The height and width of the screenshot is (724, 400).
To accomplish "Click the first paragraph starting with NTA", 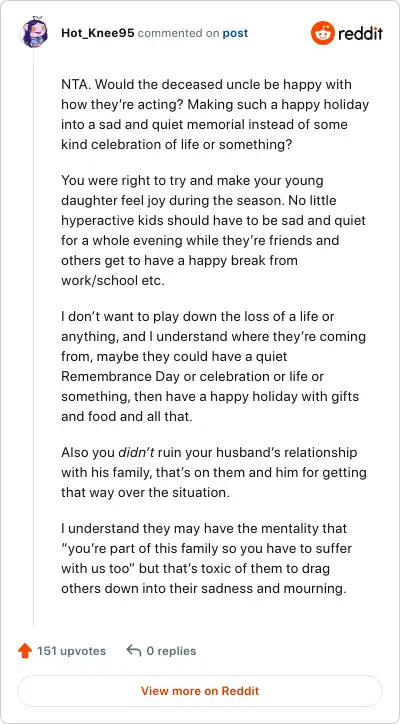I will click(x=215, y=115).
